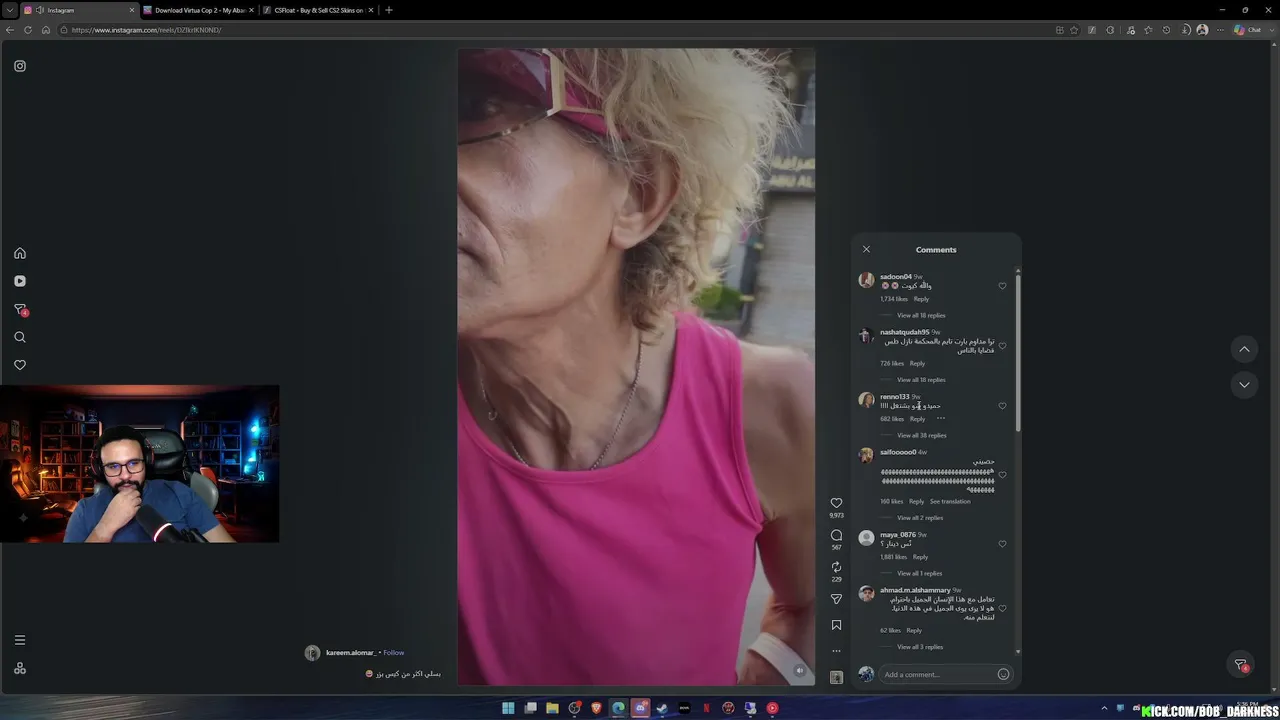Open Steam from the taskbar
This screenshot has height=720, width=1280.
(x=662, y=708)
